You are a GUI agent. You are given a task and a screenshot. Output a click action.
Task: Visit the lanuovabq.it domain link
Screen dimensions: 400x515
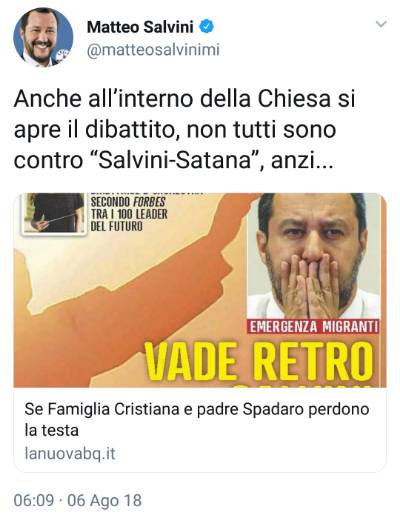(70, 454)
